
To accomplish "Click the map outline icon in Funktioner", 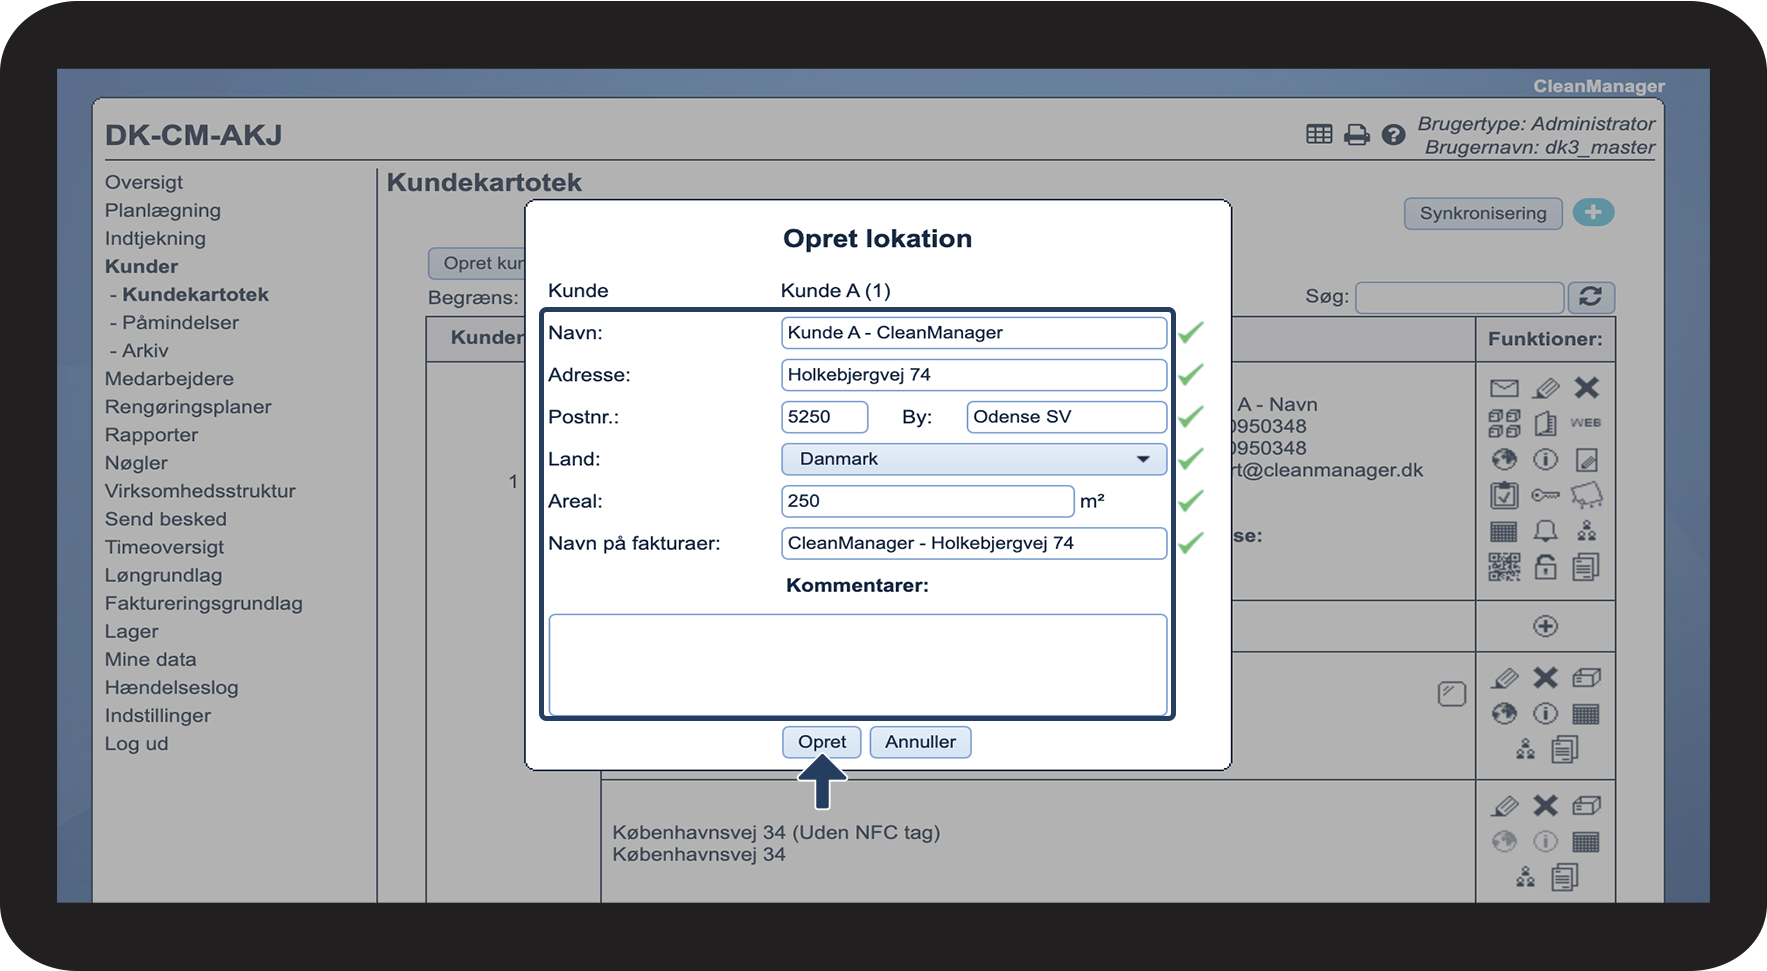I will coord(1586,495).
